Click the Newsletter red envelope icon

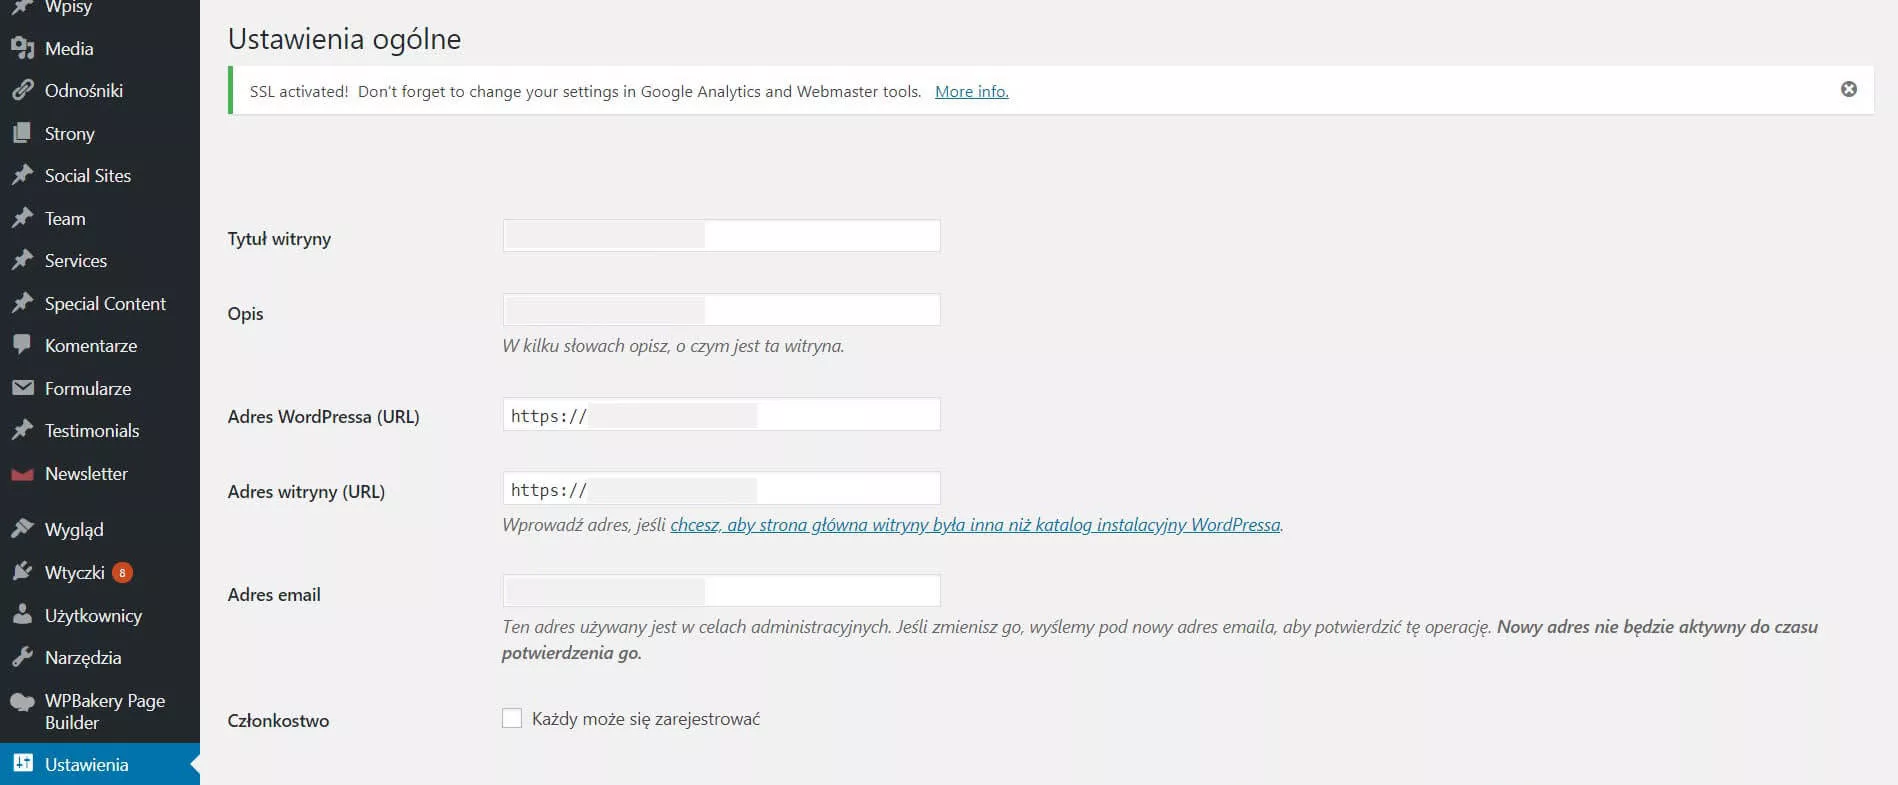[22, 474]
